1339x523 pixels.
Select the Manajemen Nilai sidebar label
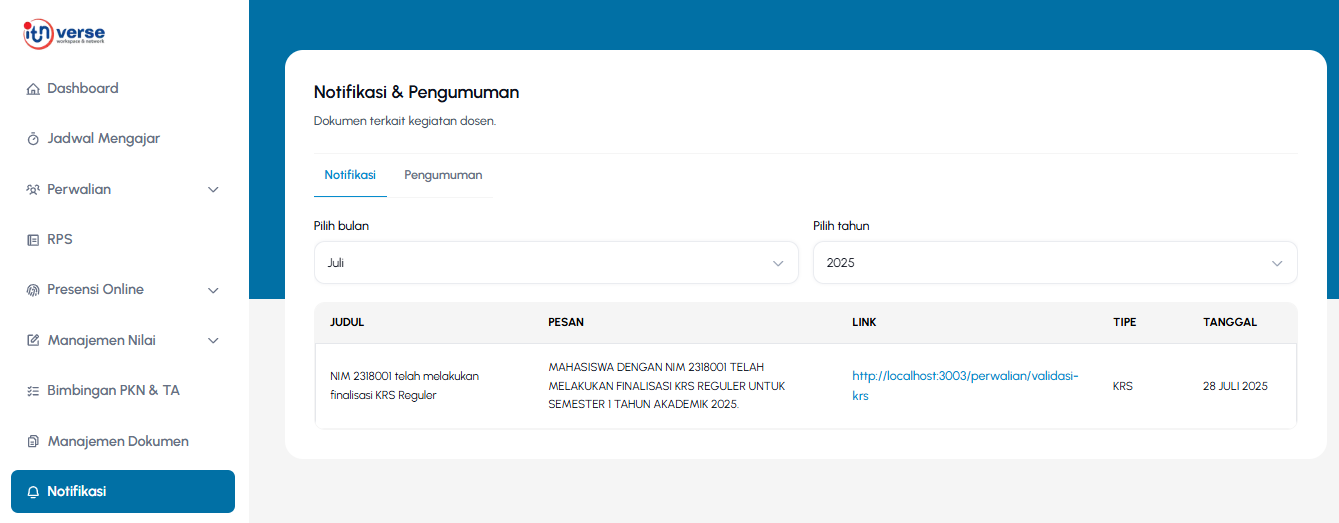pos(101,341)
